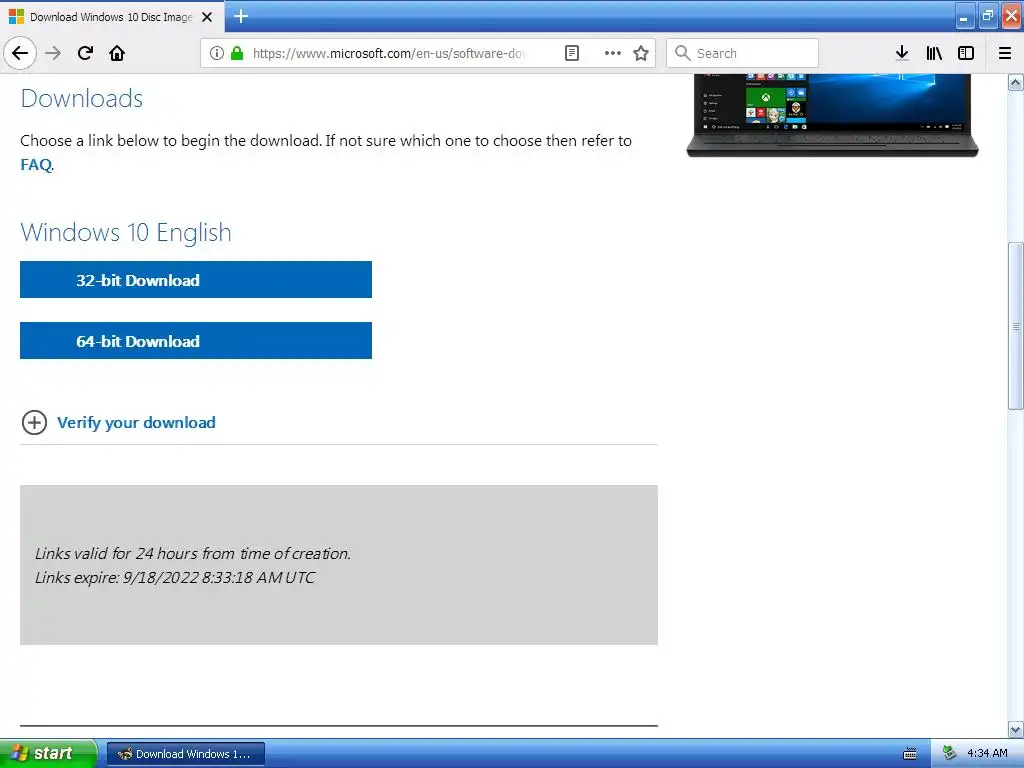The width and height of the screenshot is (1024, 768).
Task: Close the Download Windows 10 tab
Action: pos(207,17)
